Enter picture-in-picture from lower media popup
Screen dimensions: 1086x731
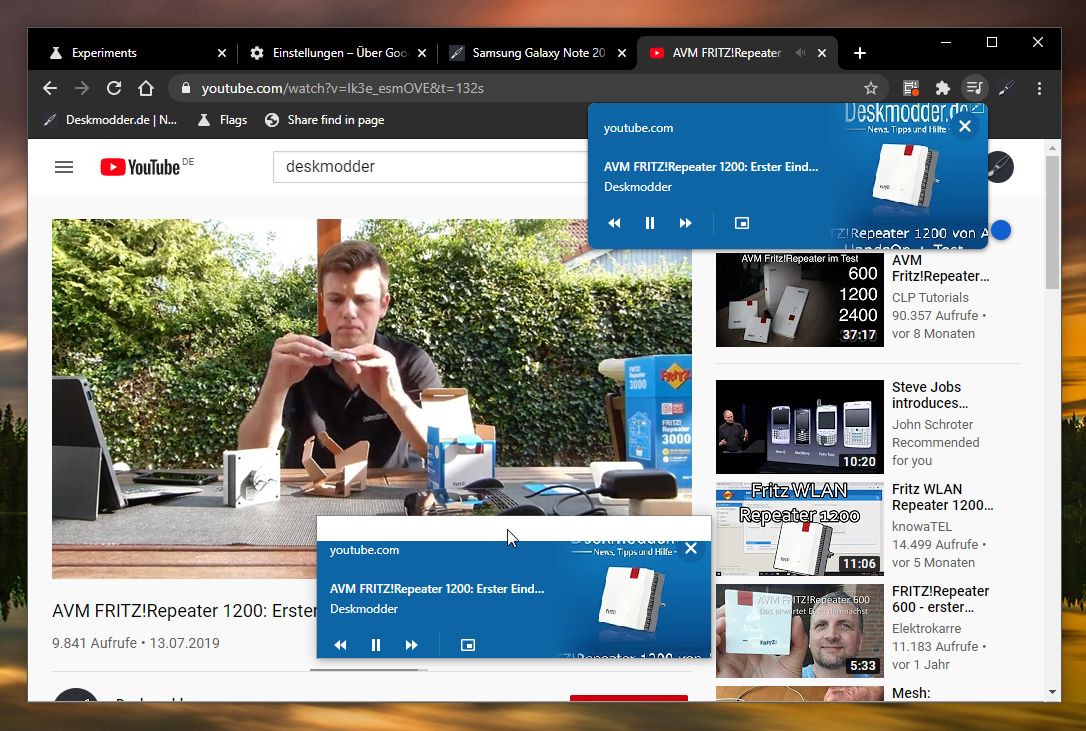(468, 645)
